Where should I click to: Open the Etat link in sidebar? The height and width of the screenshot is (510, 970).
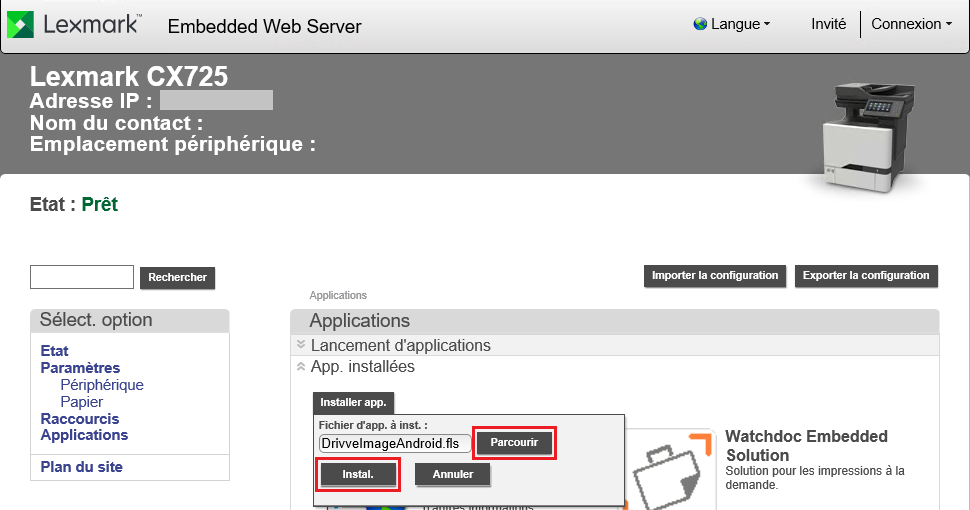[x=55, y=351]
